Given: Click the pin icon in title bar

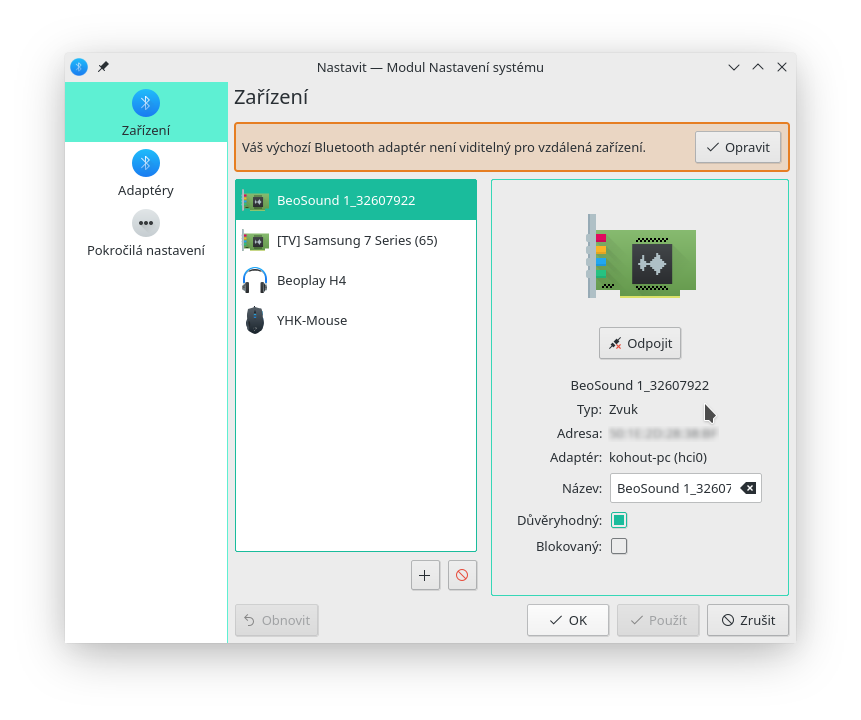Looking at the screenshot, I should click(x=103, y=67).
